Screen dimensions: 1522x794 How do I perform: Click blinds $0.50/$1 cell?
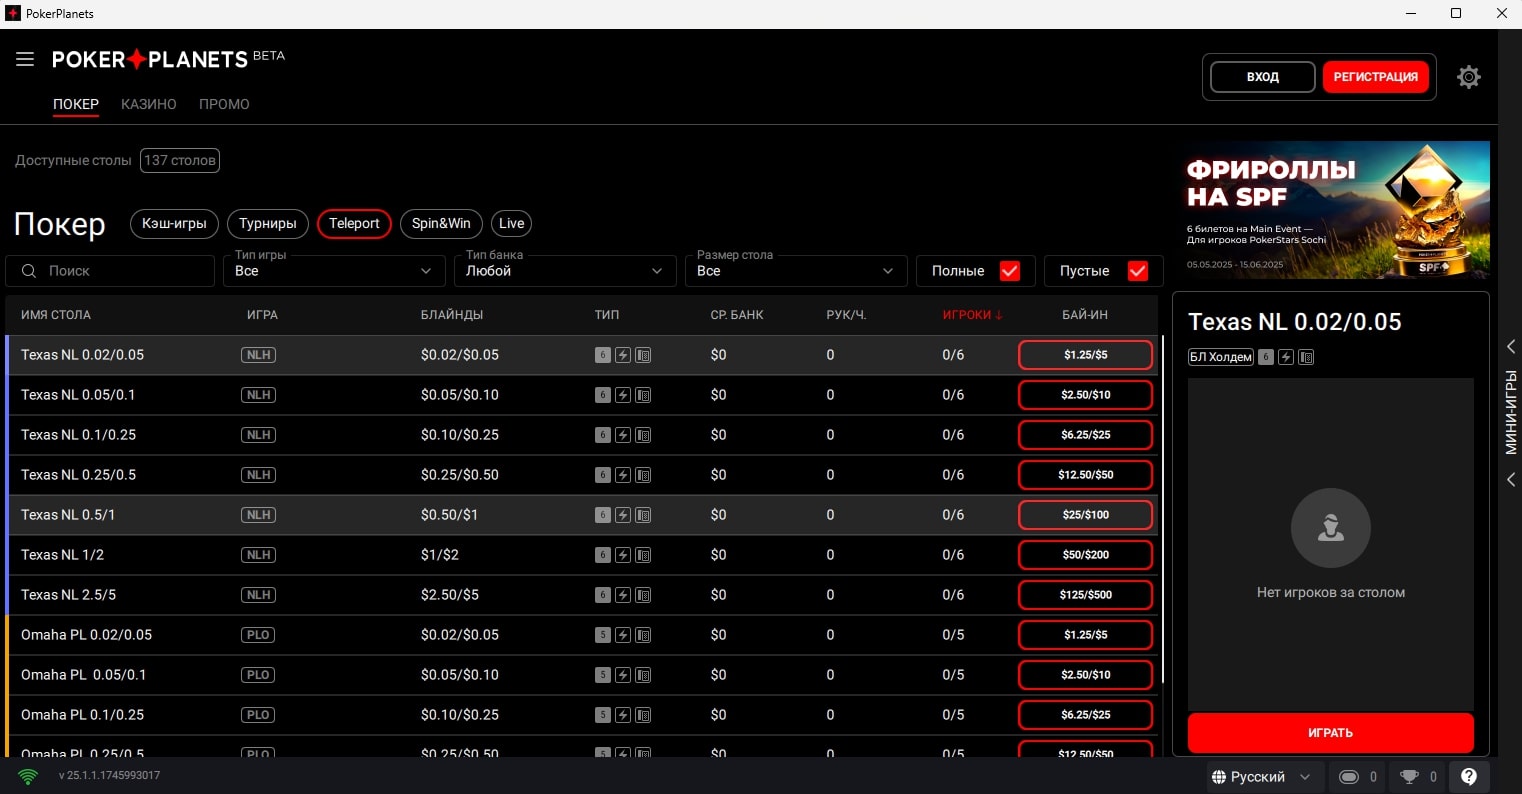coord(450,515)
